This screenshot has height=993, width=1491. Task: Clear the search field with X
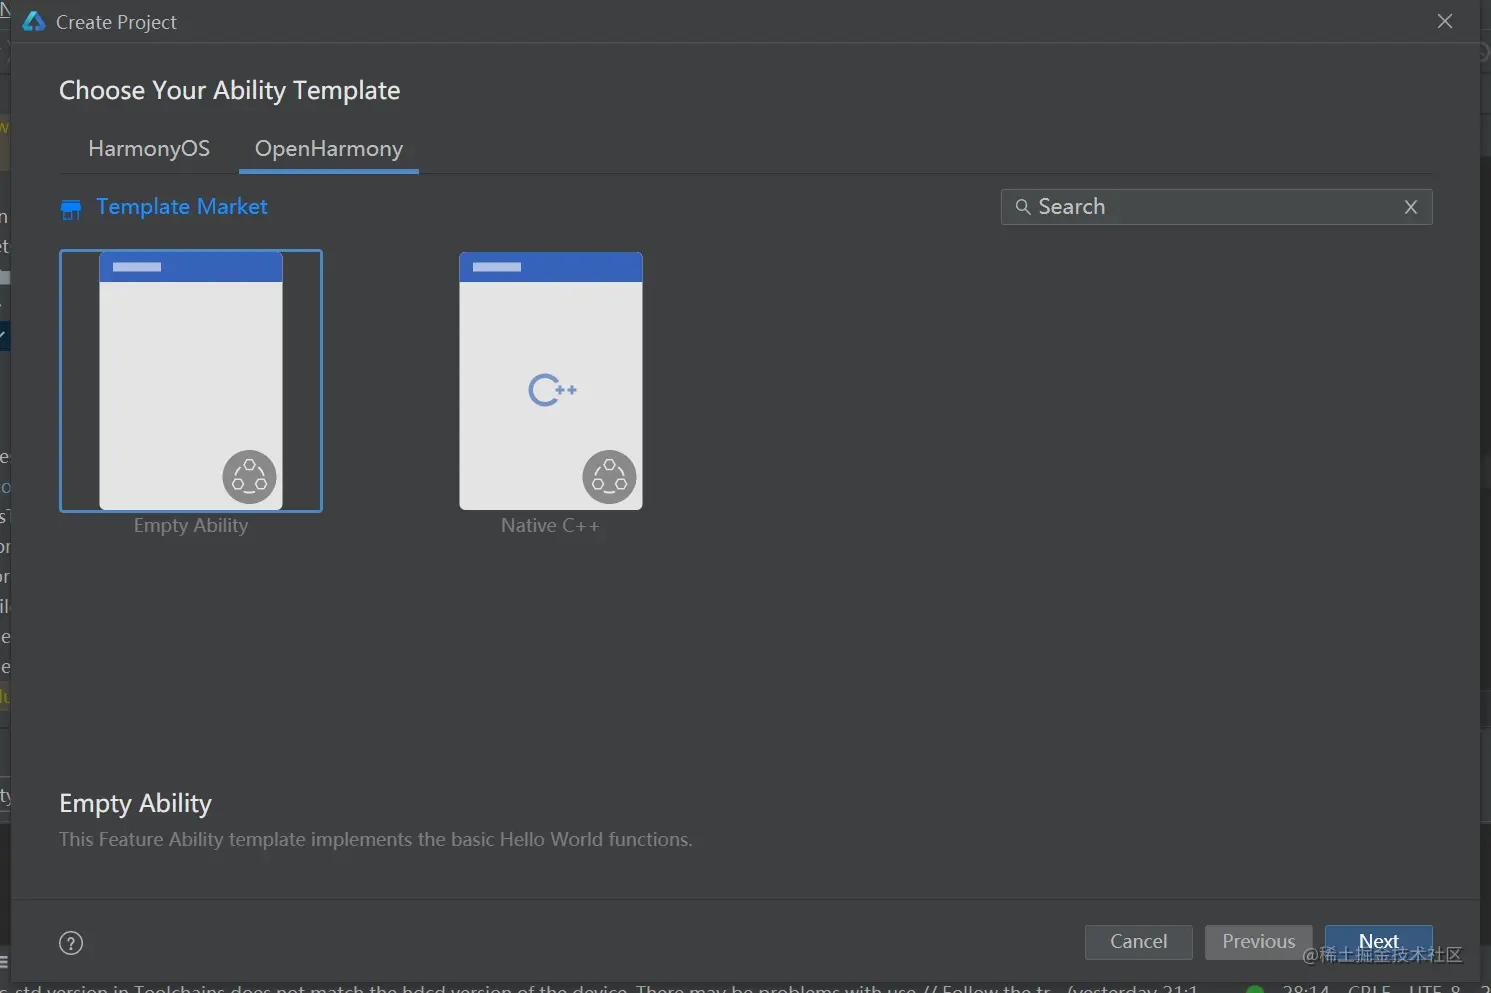coord(1411,207)
